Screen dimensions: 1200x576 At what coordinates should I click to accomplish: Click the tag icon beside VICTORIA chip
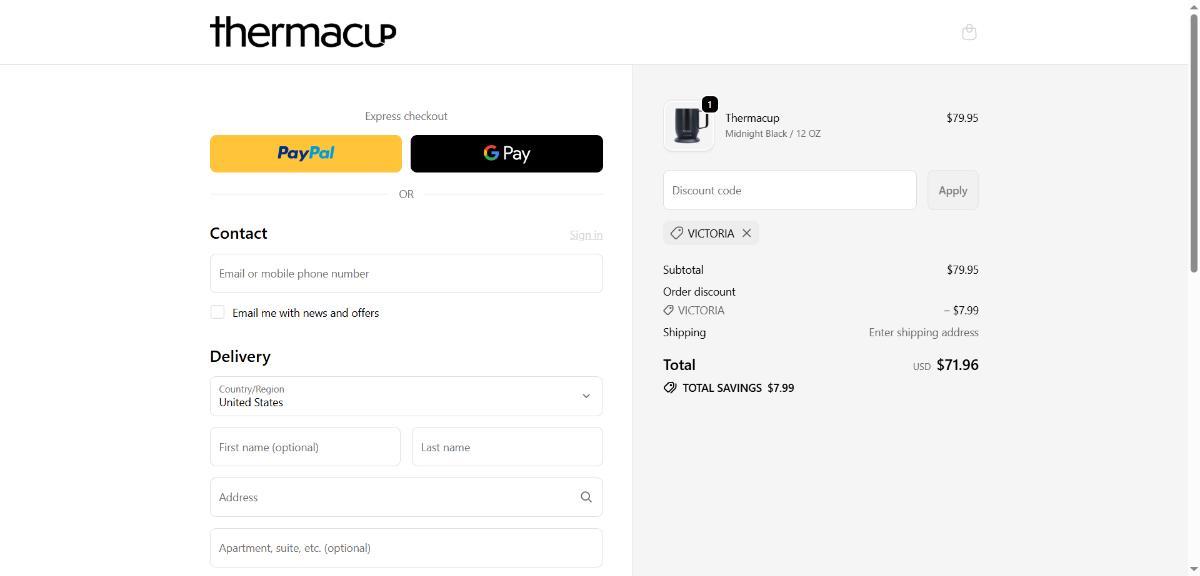click(677, 233)
